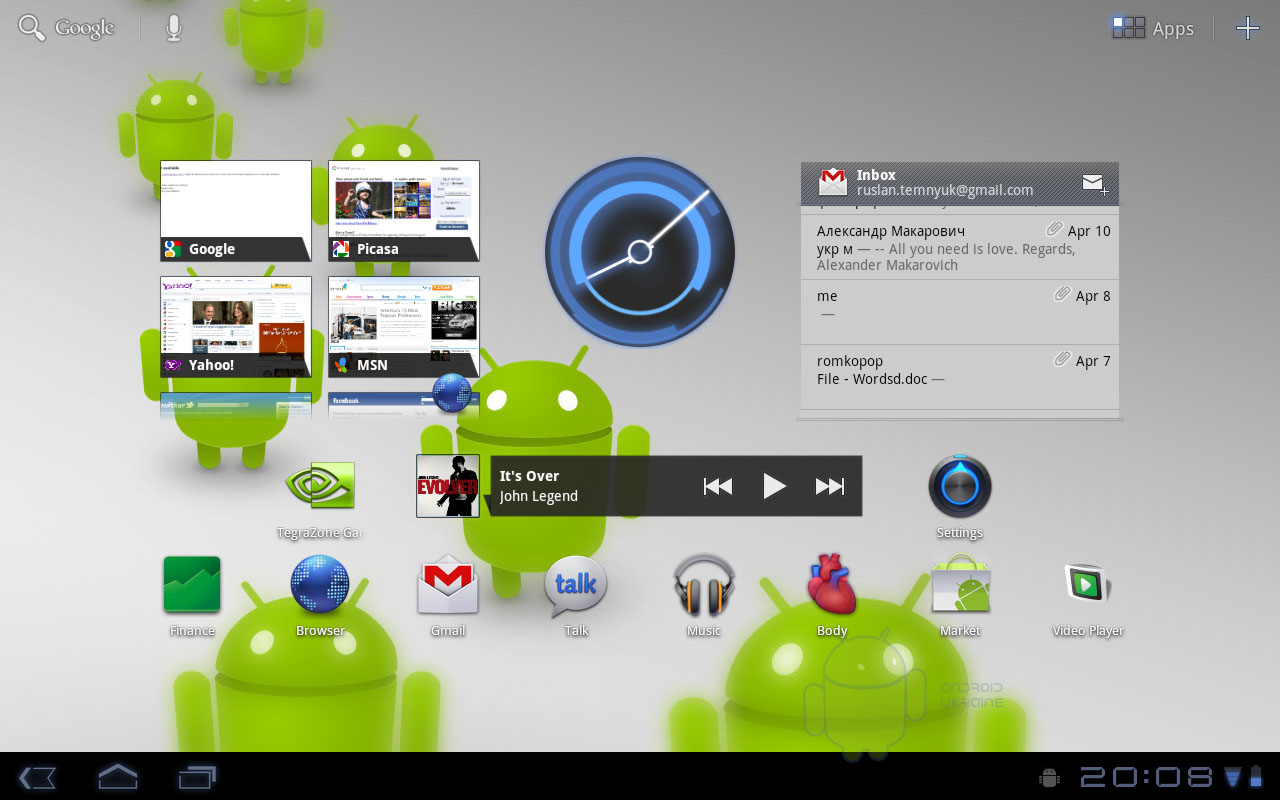1280x800 pixels.
Task: Launch the Finance app
Action: tap(192, 596)
